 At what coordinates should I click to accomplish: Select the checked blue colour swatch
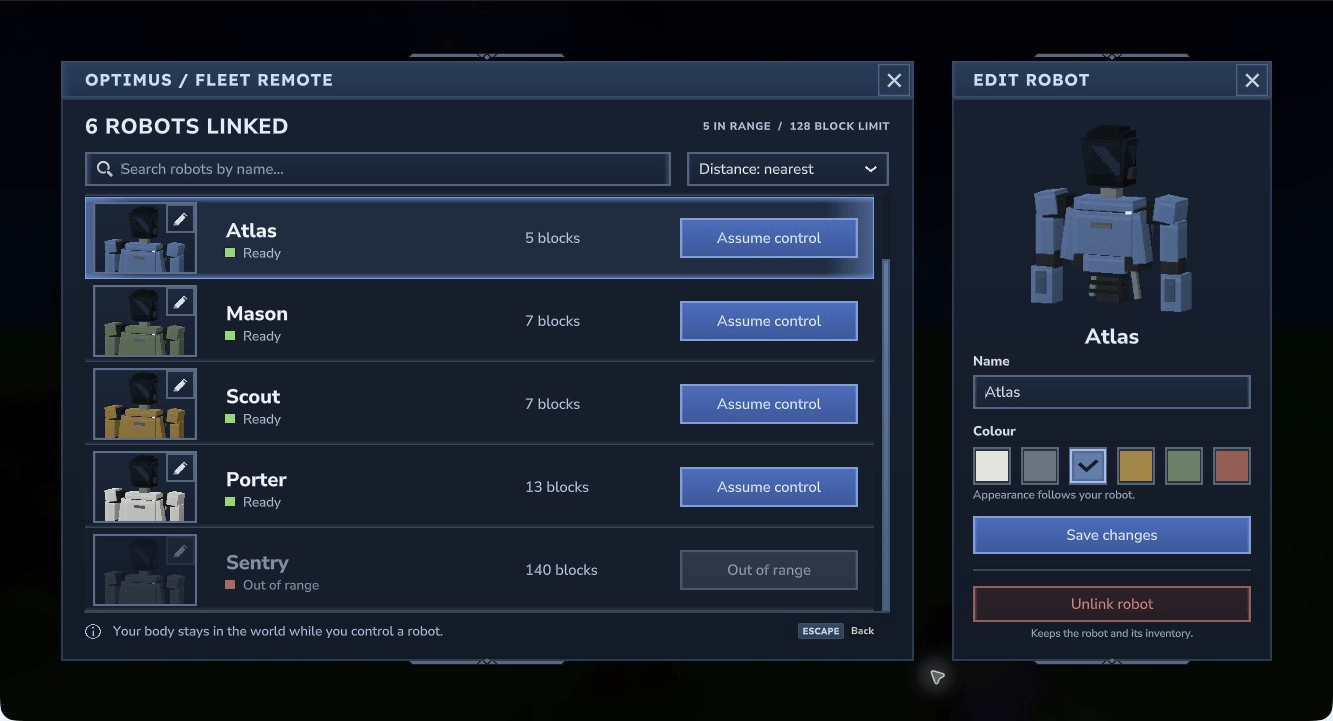tap(1088, 466)
